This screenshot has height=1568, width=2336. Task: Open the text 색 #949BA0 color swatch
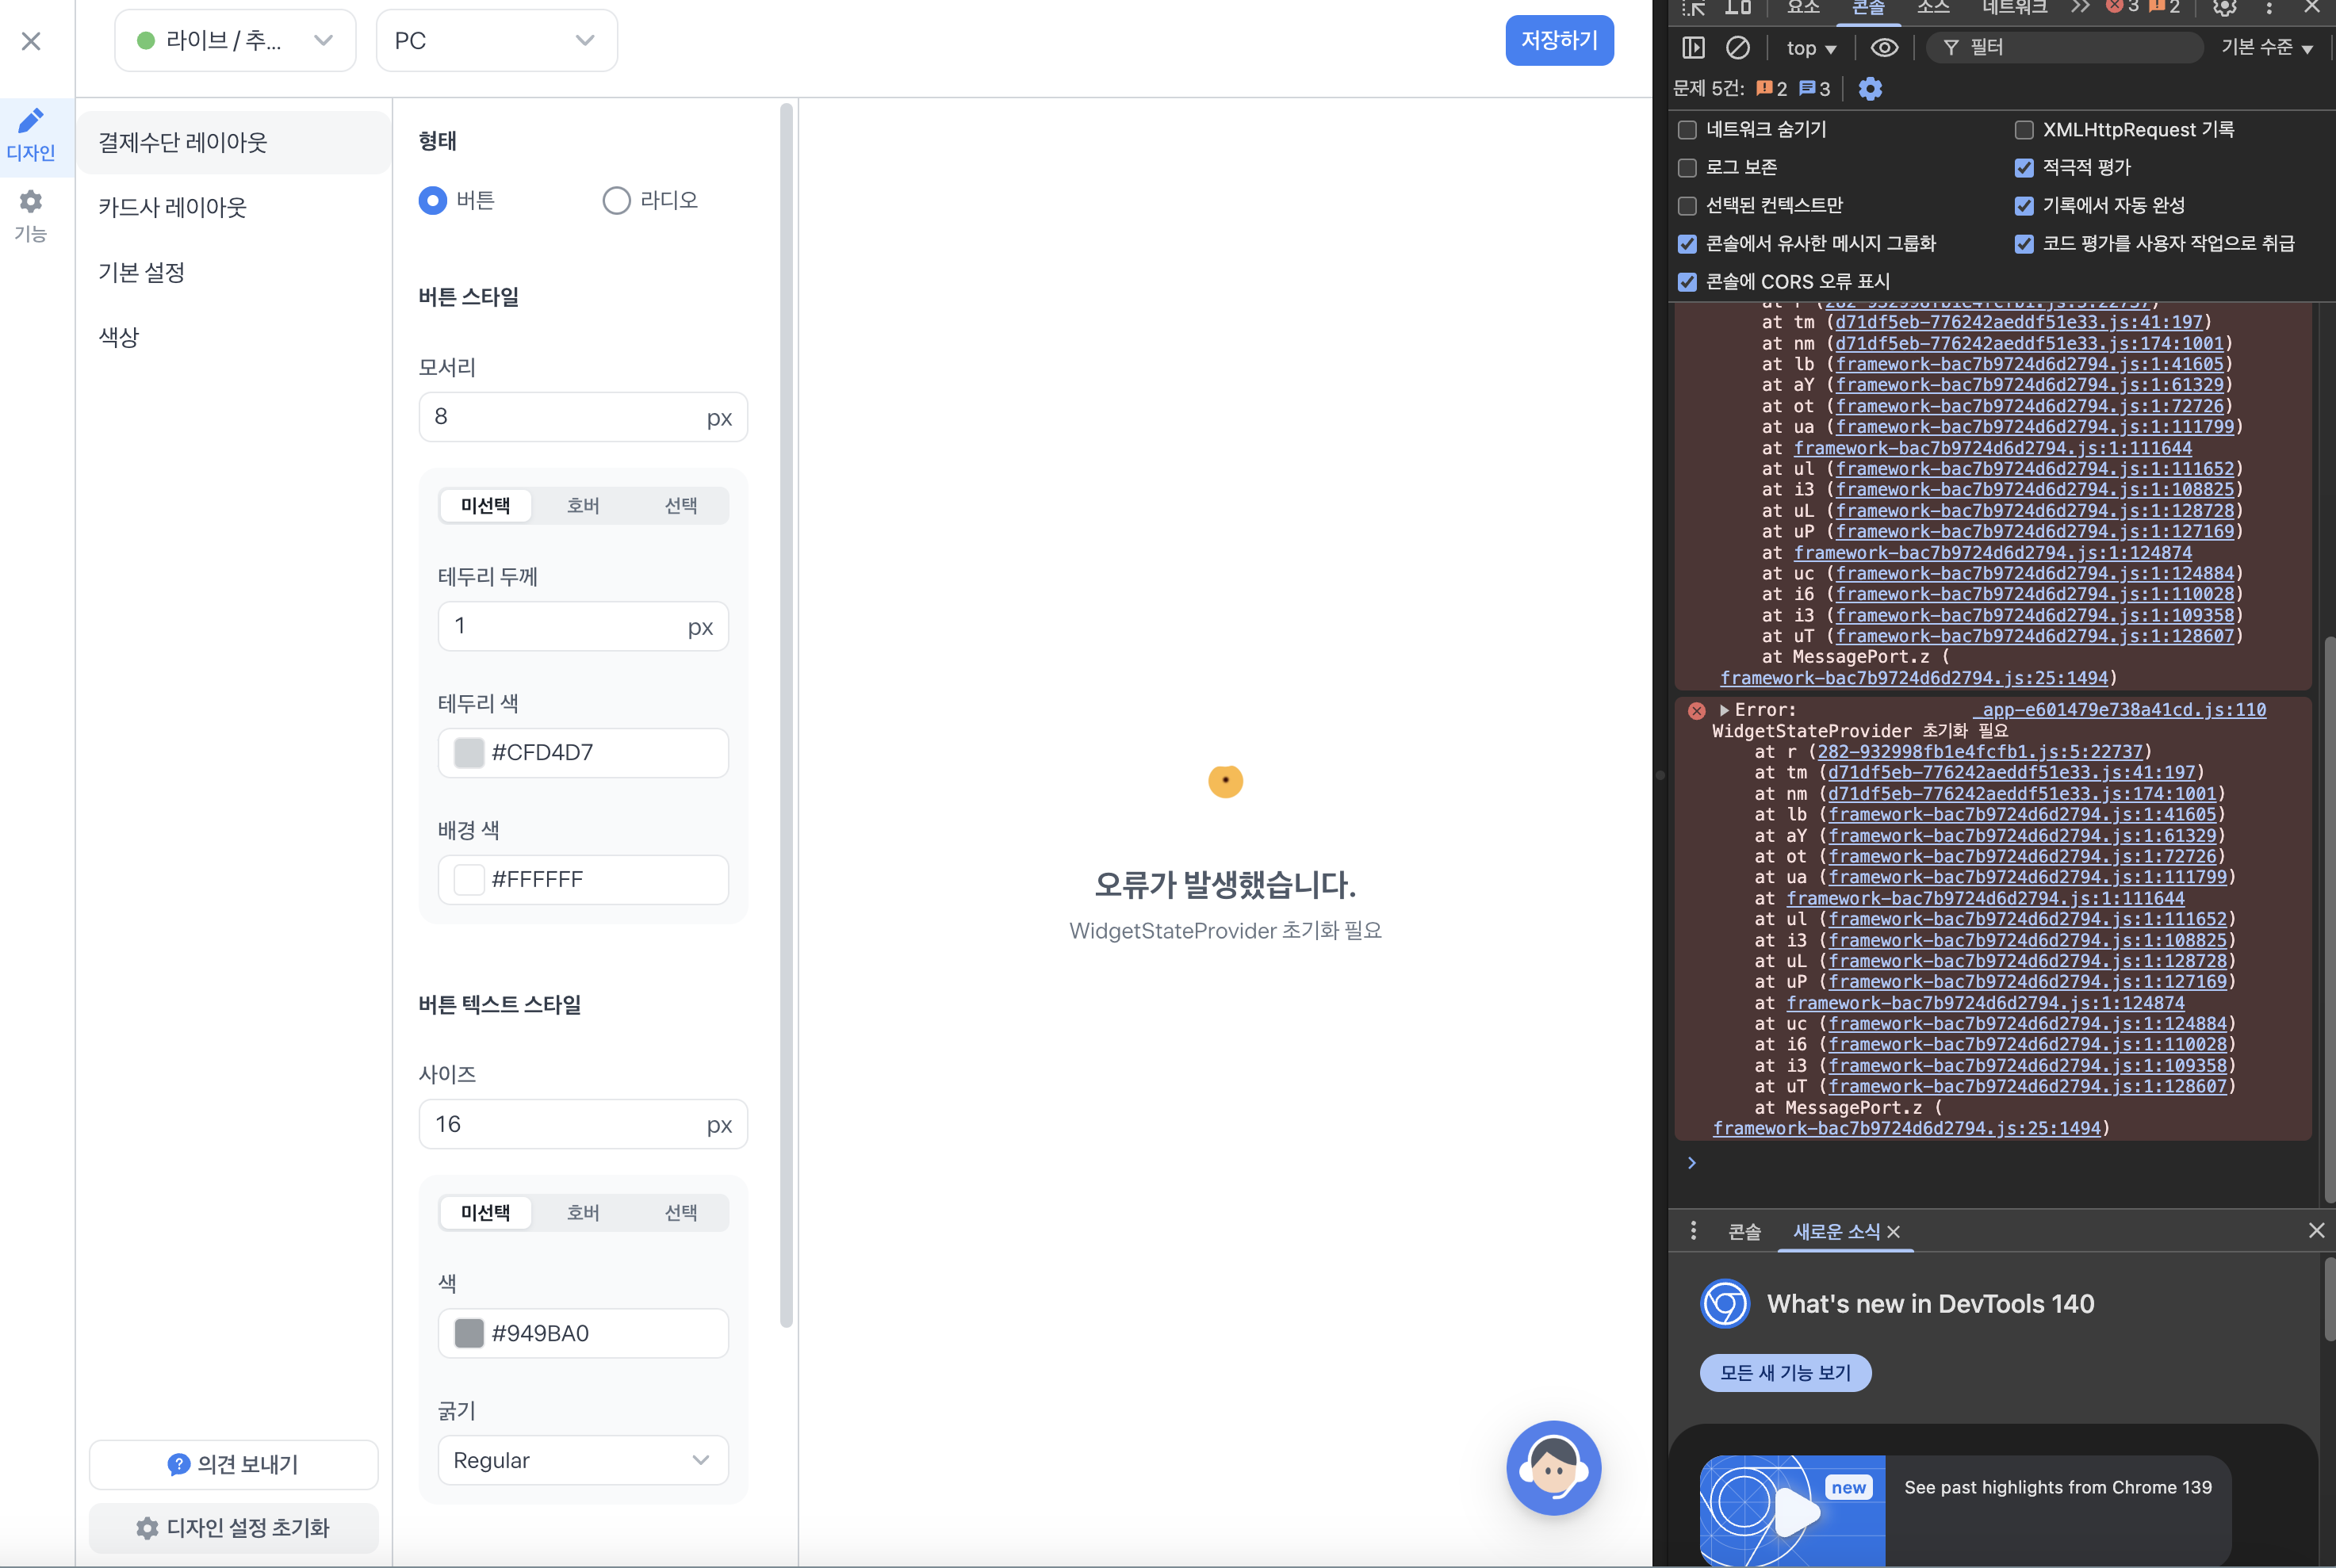(x=469, y=1333)
